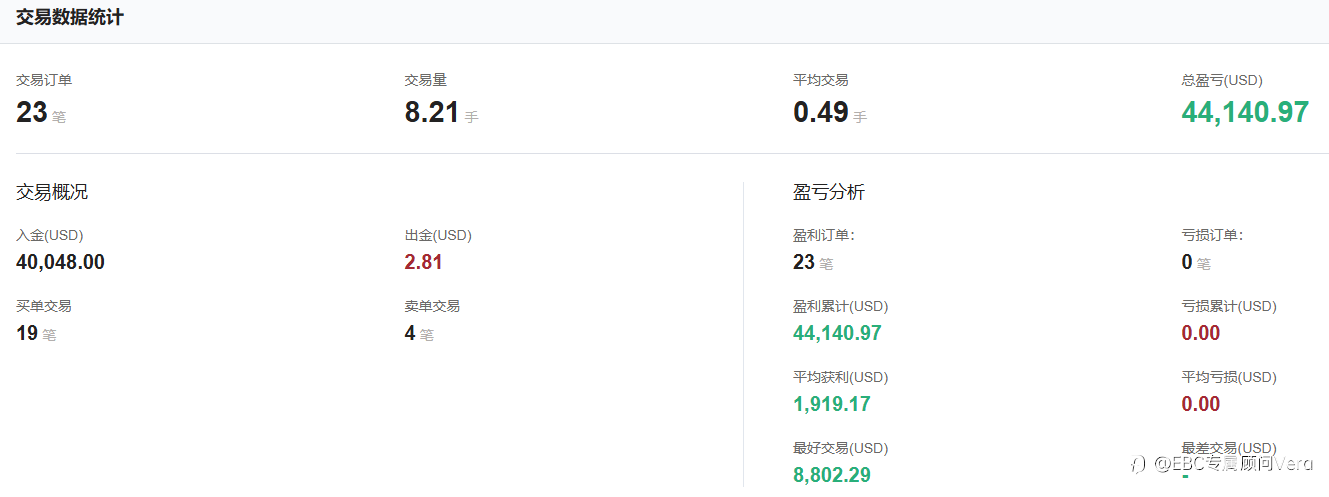The height and width of the screenshot is (497, 1329).
Task: Click the 0.00 value under 亏损累计
Action: (x=1201, y=333)
